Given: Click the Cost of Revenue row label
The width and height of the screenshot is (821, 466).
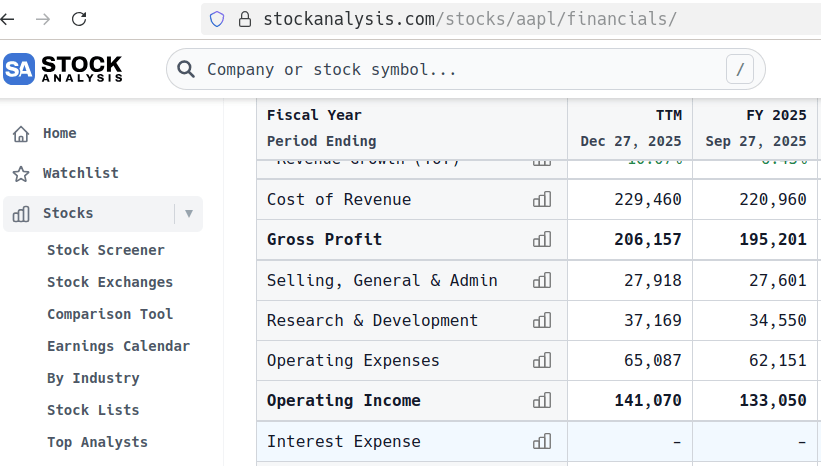Looking at the screenshot, I should click(x=339, y=199).
